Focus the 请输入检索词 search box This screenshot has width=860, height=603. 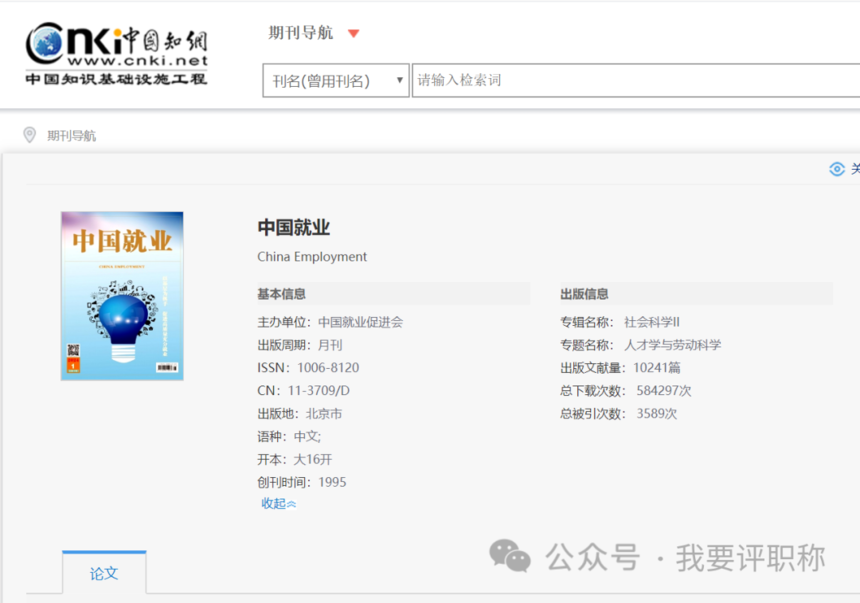pyautogui.click(x=636, y=81)
